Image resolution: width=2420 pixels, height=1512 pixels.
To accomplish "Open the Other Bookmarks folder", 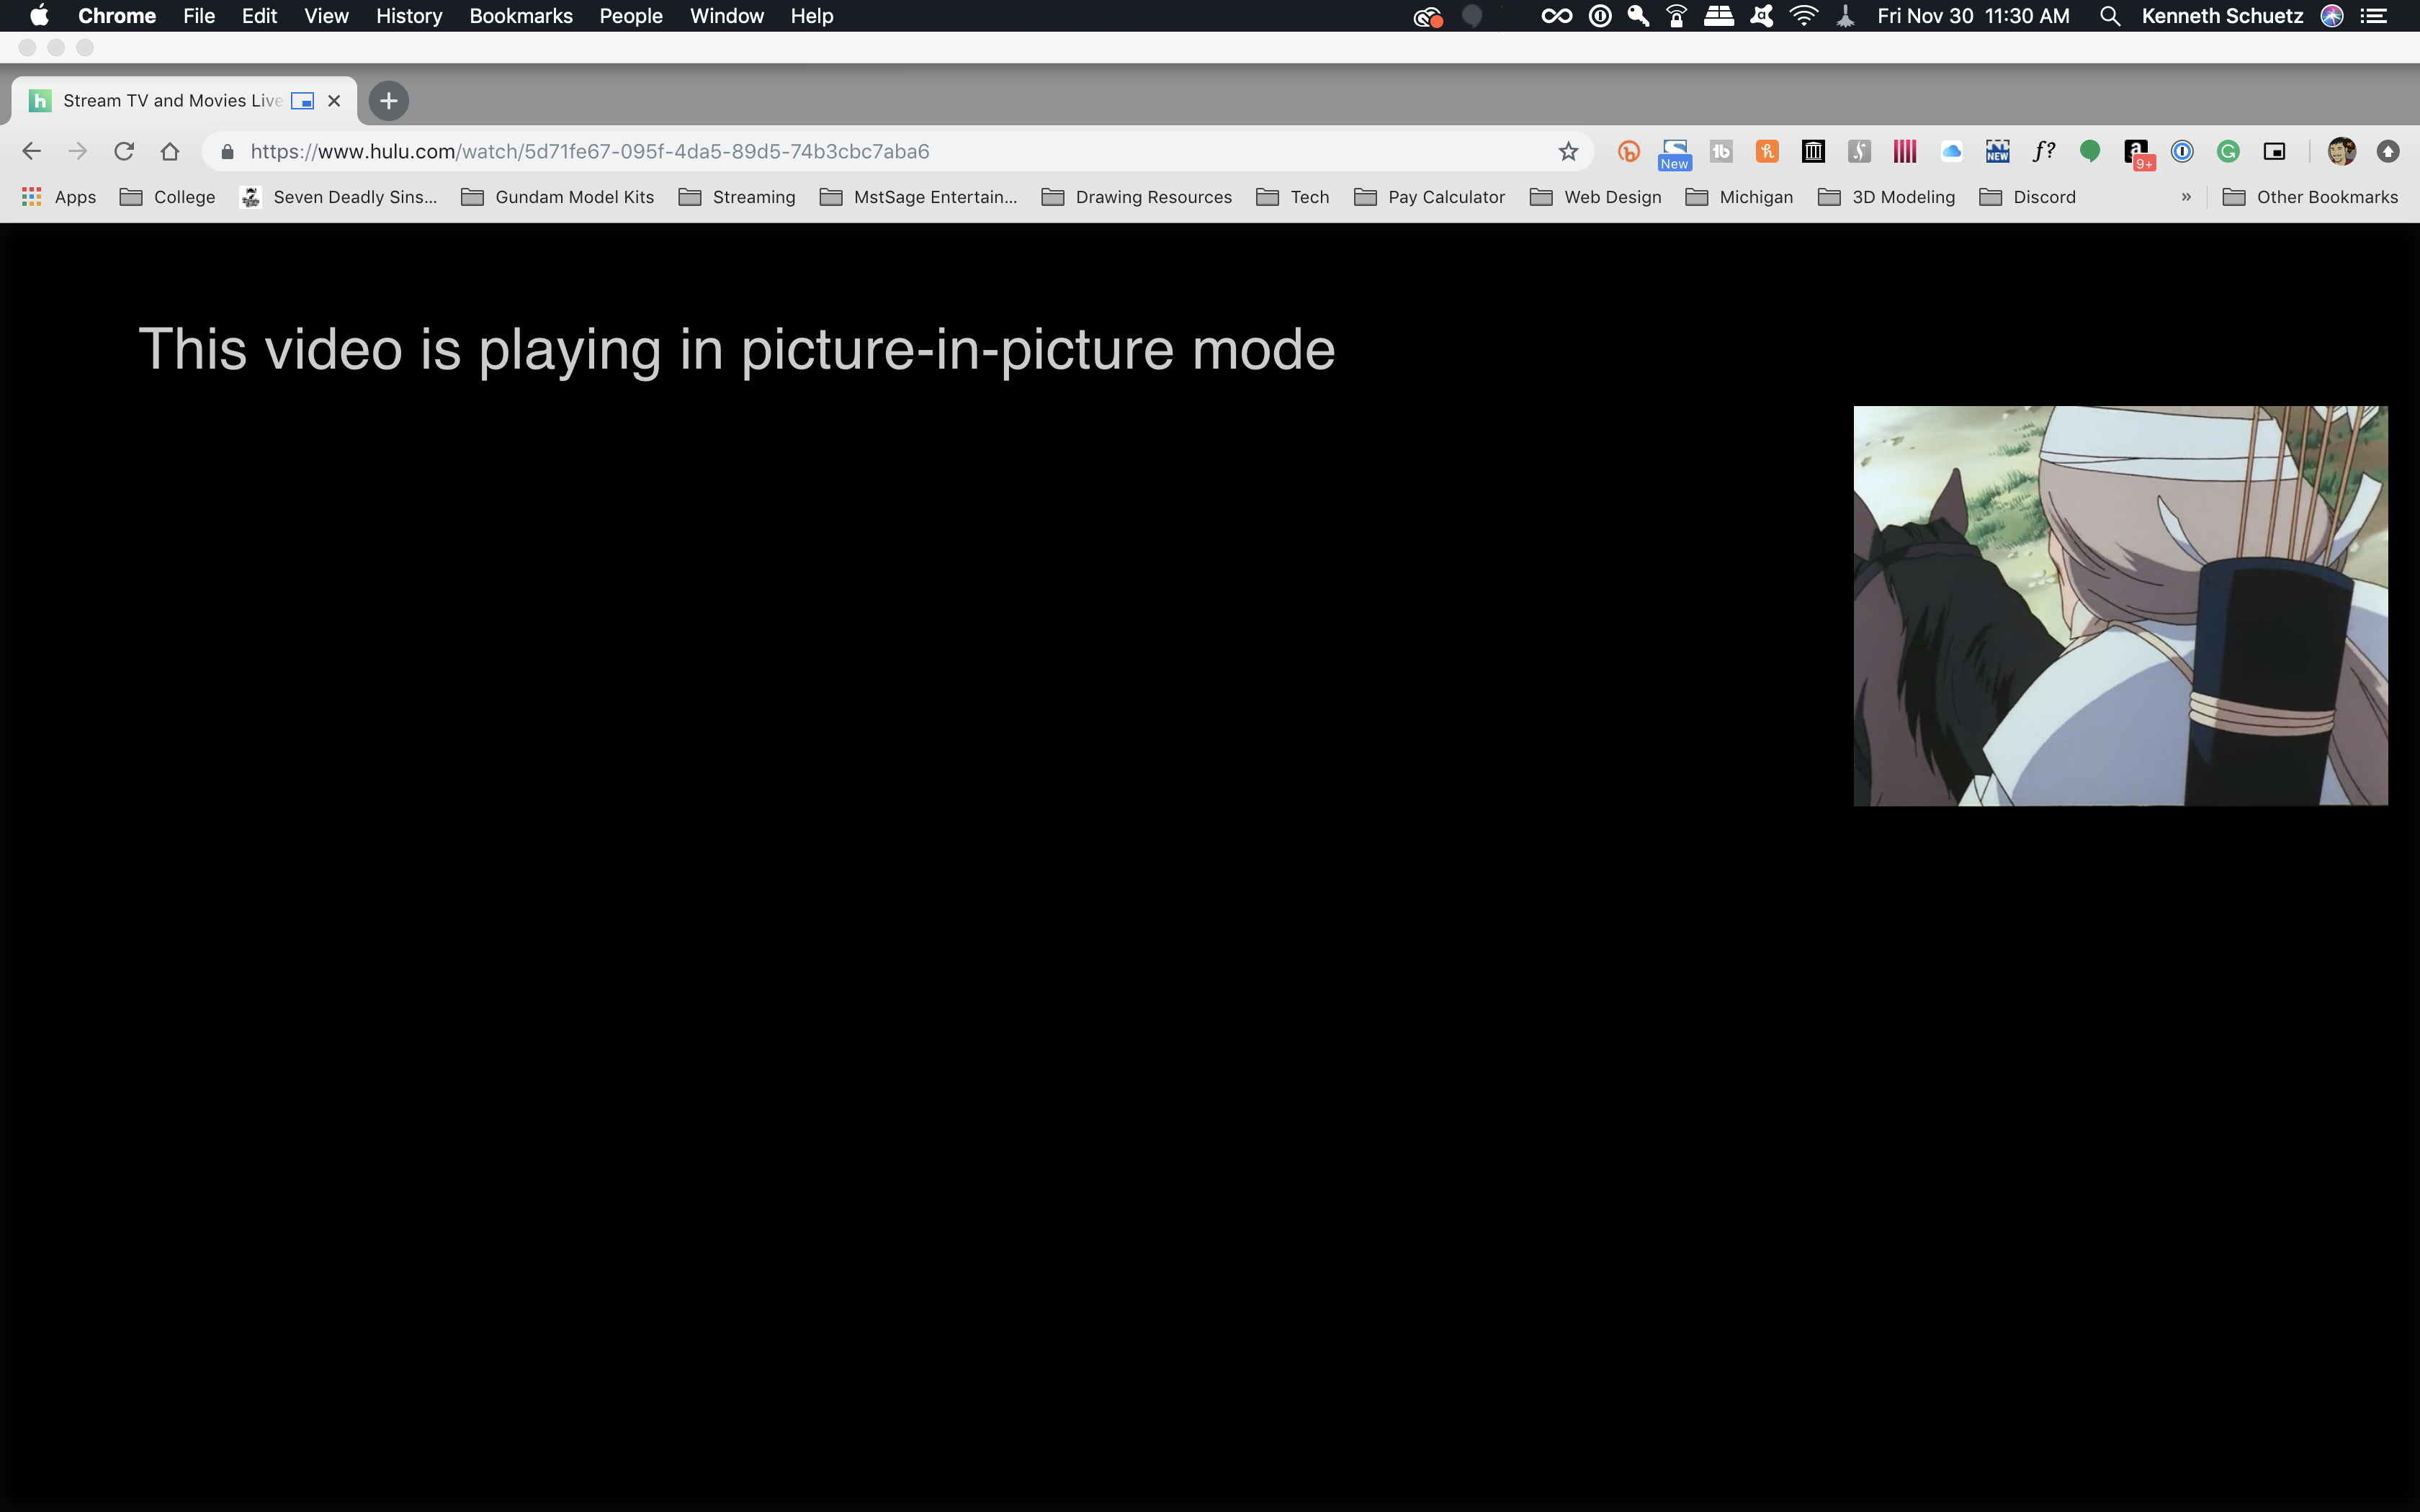I will [2310, 197].
